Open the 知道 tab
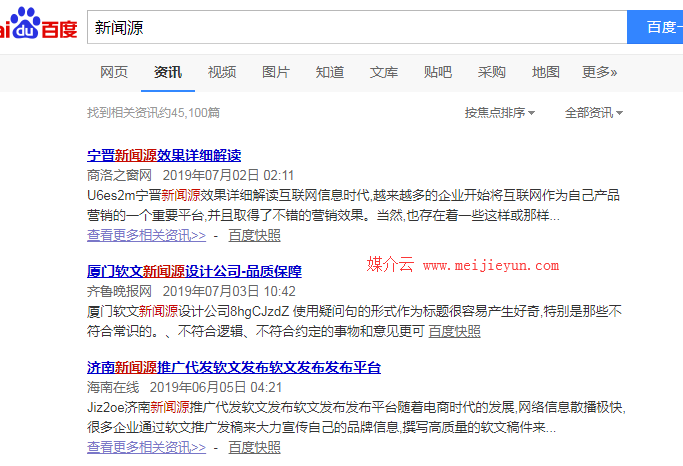Image resolution: width=683 pixels, height=466 pixels. [x=330, y=72]
